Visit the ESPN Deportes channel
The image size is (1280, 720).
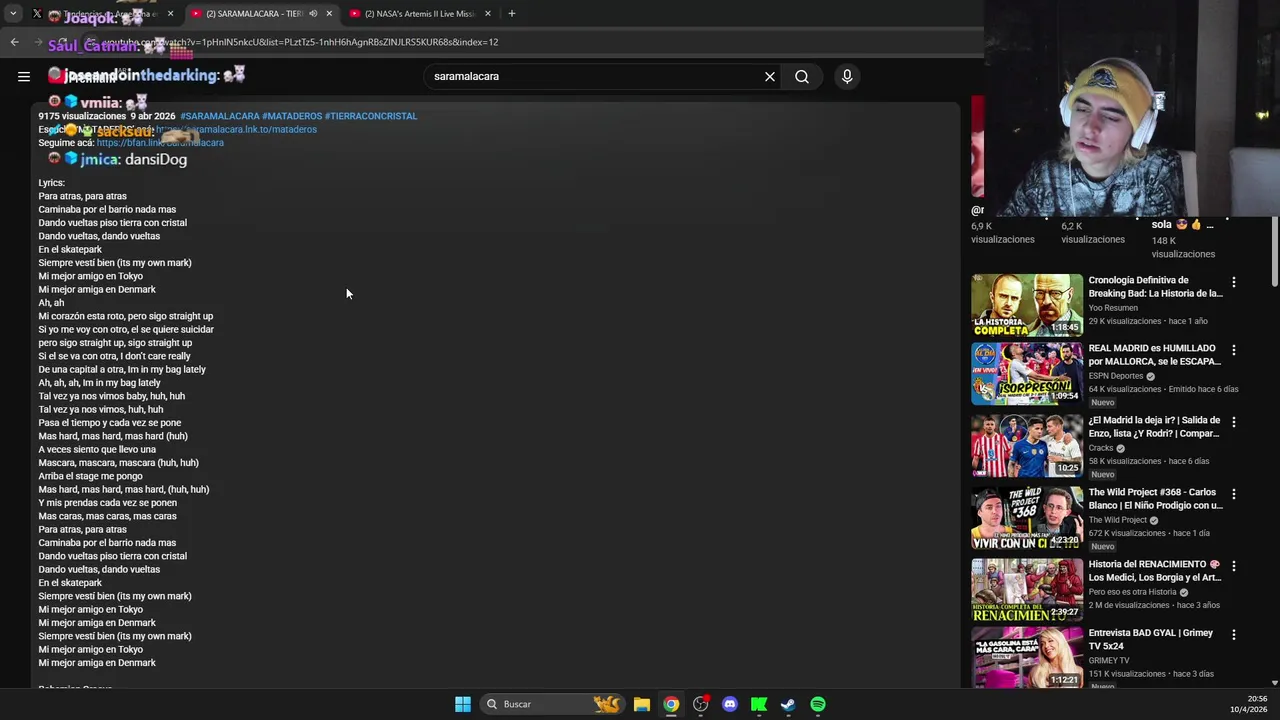pyautogui.click(x=1116, y=376)
